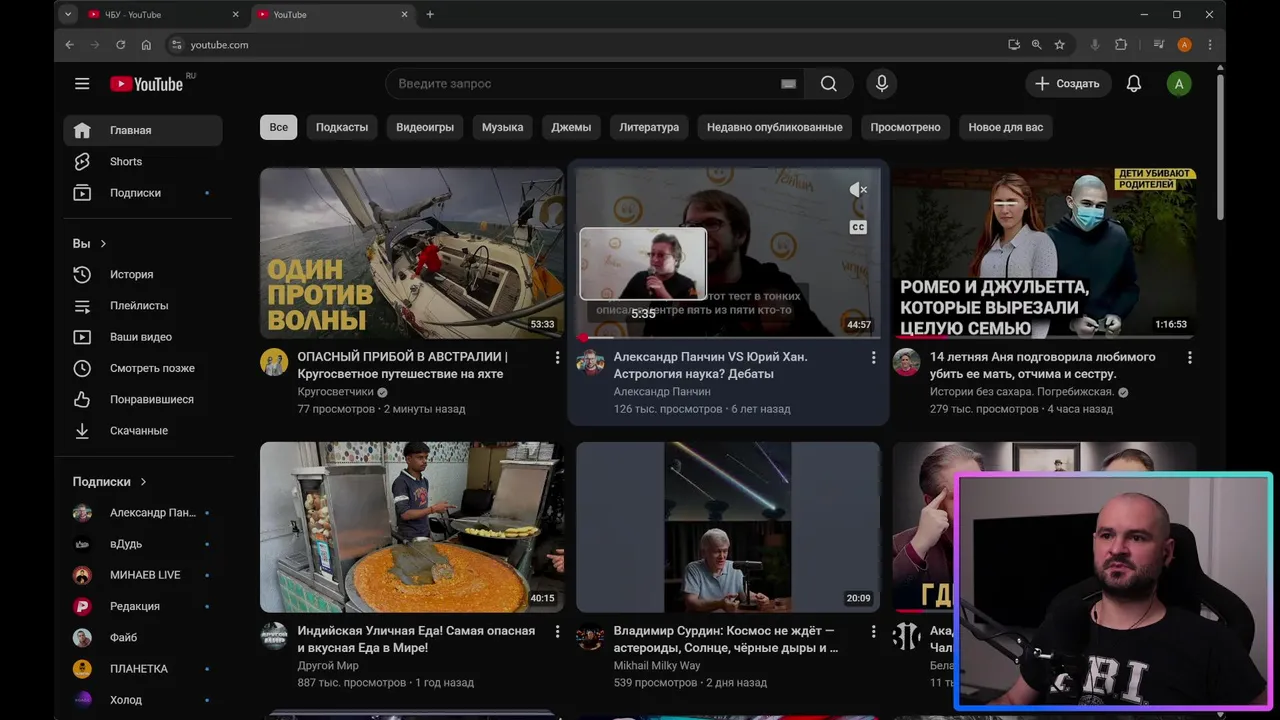The width and height of the screenshot is (1280, 720).
Task: Select the Недавно опубликованные chip
Action: pos(774,127)
